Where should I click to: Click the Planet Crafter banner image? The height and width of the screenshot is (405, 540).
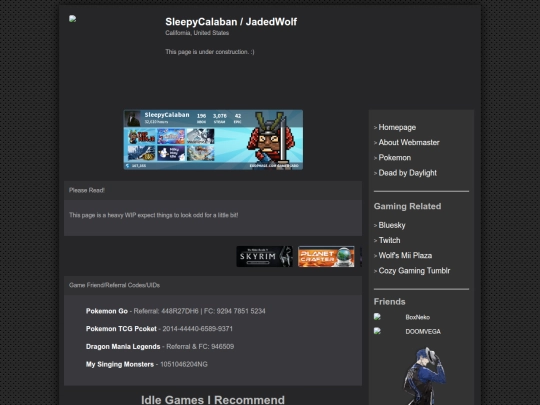click(x=326, y=257)
